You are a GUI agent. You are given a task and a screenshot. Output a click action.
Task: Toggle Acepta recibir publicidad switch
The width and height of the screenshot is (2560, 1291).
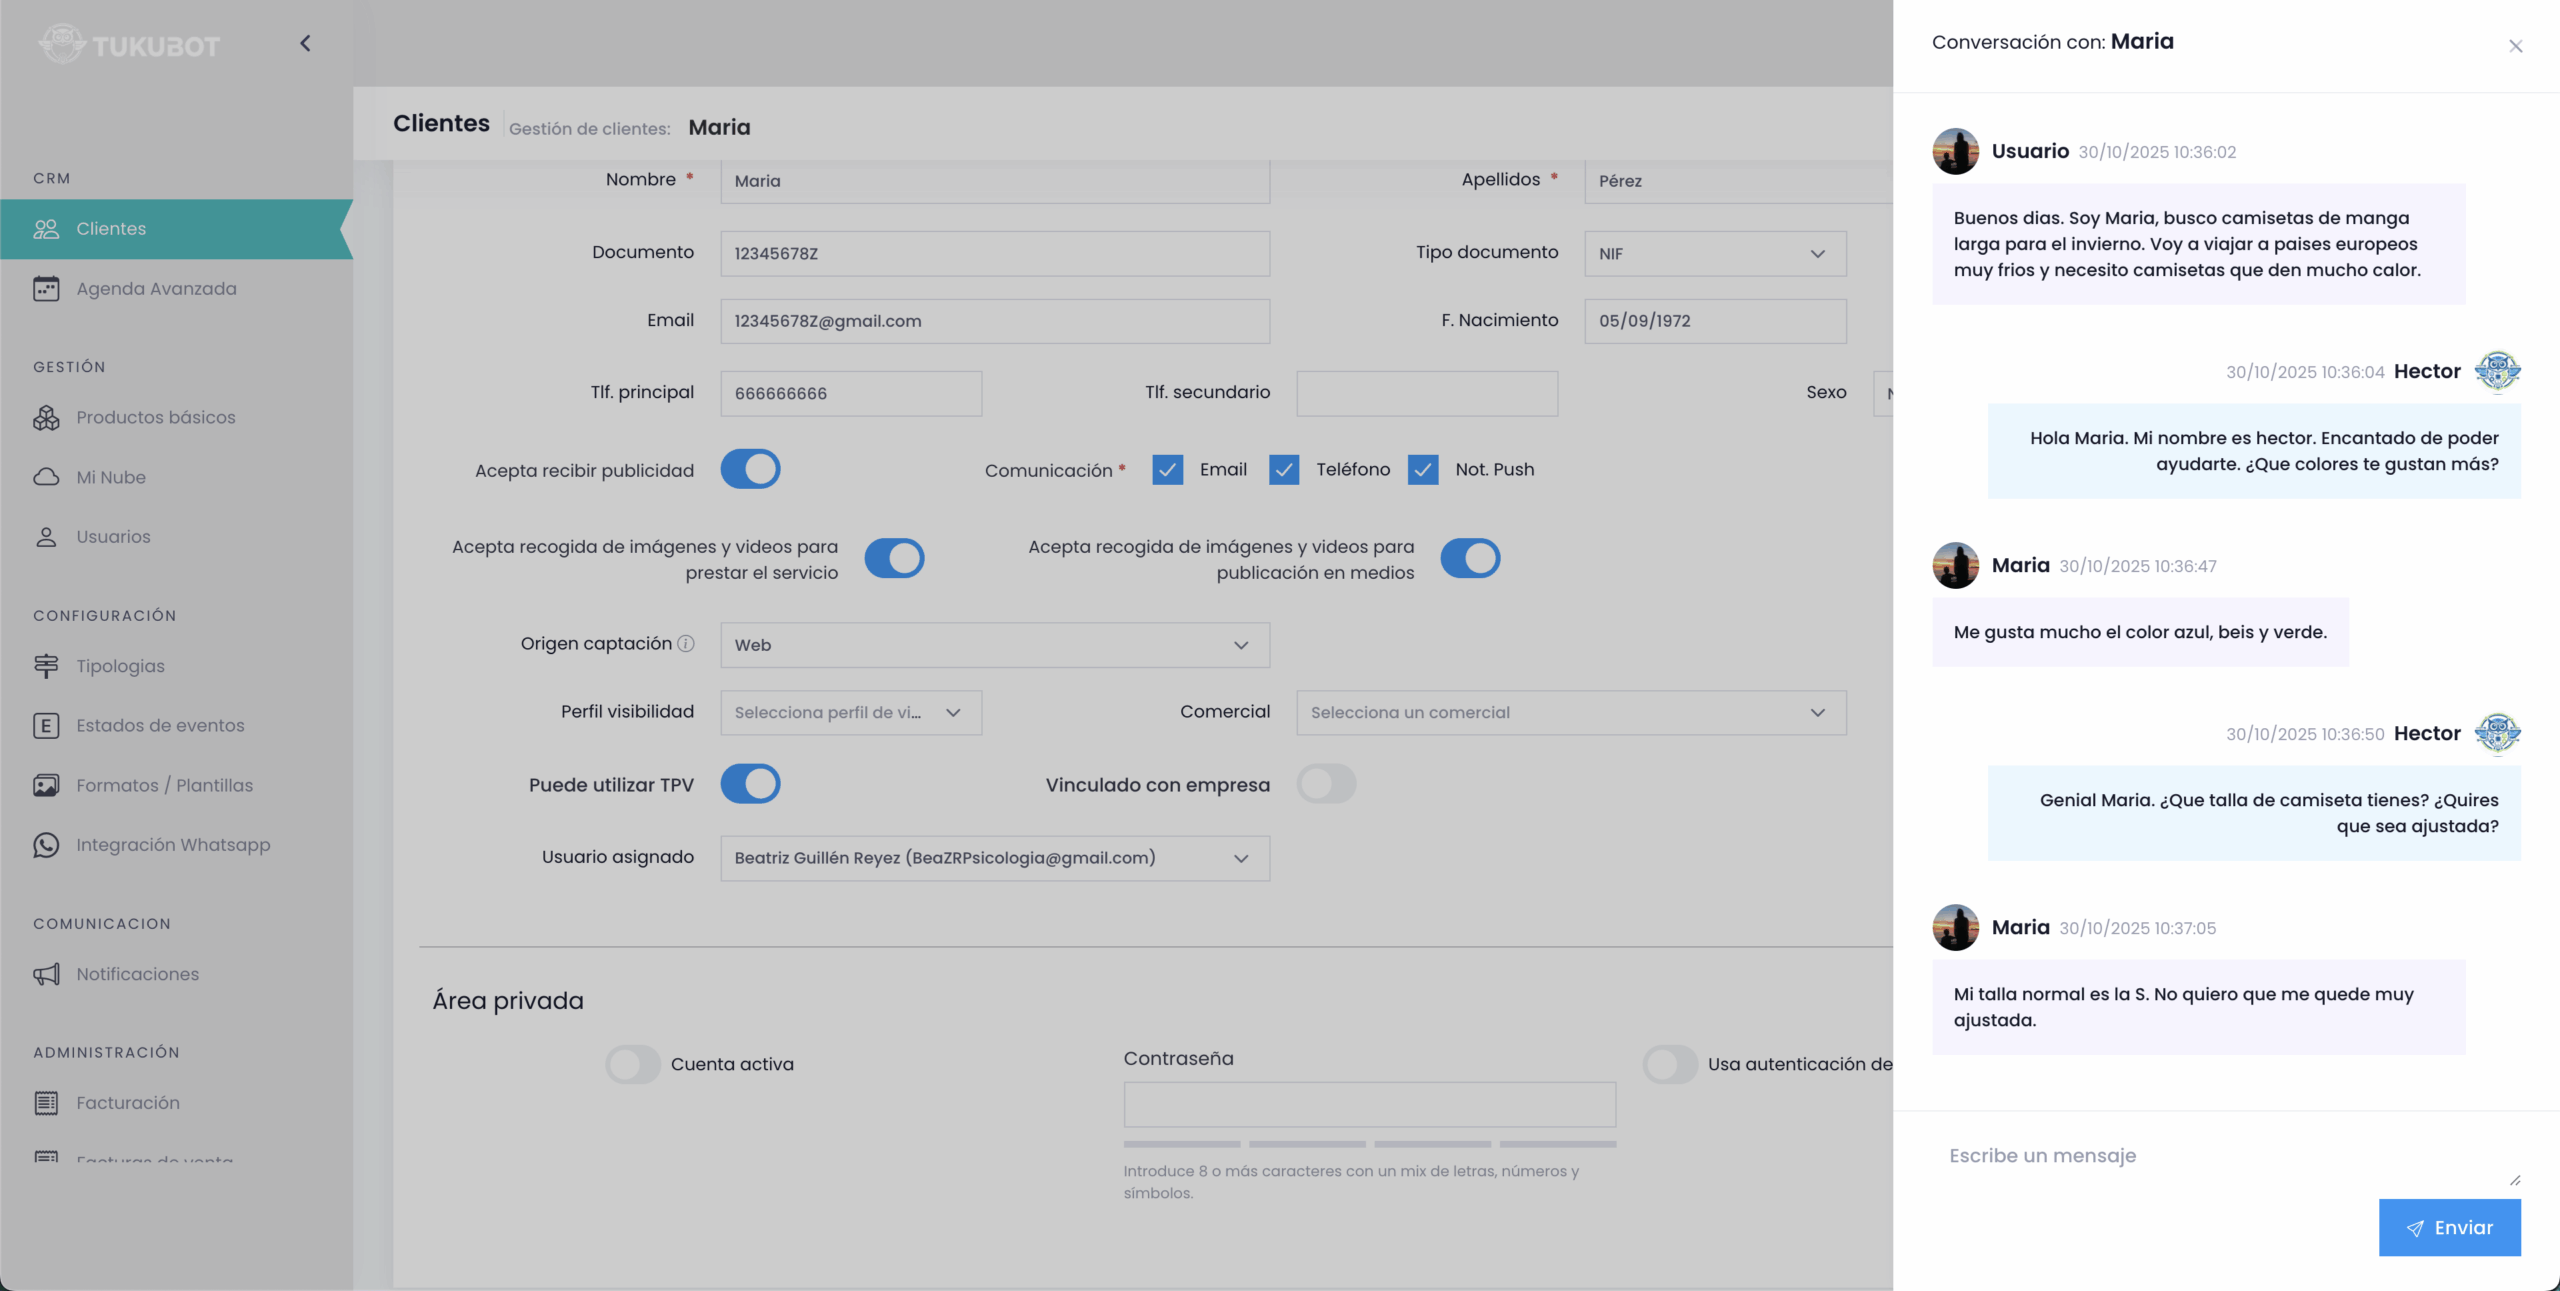click(x=750, y=469)
